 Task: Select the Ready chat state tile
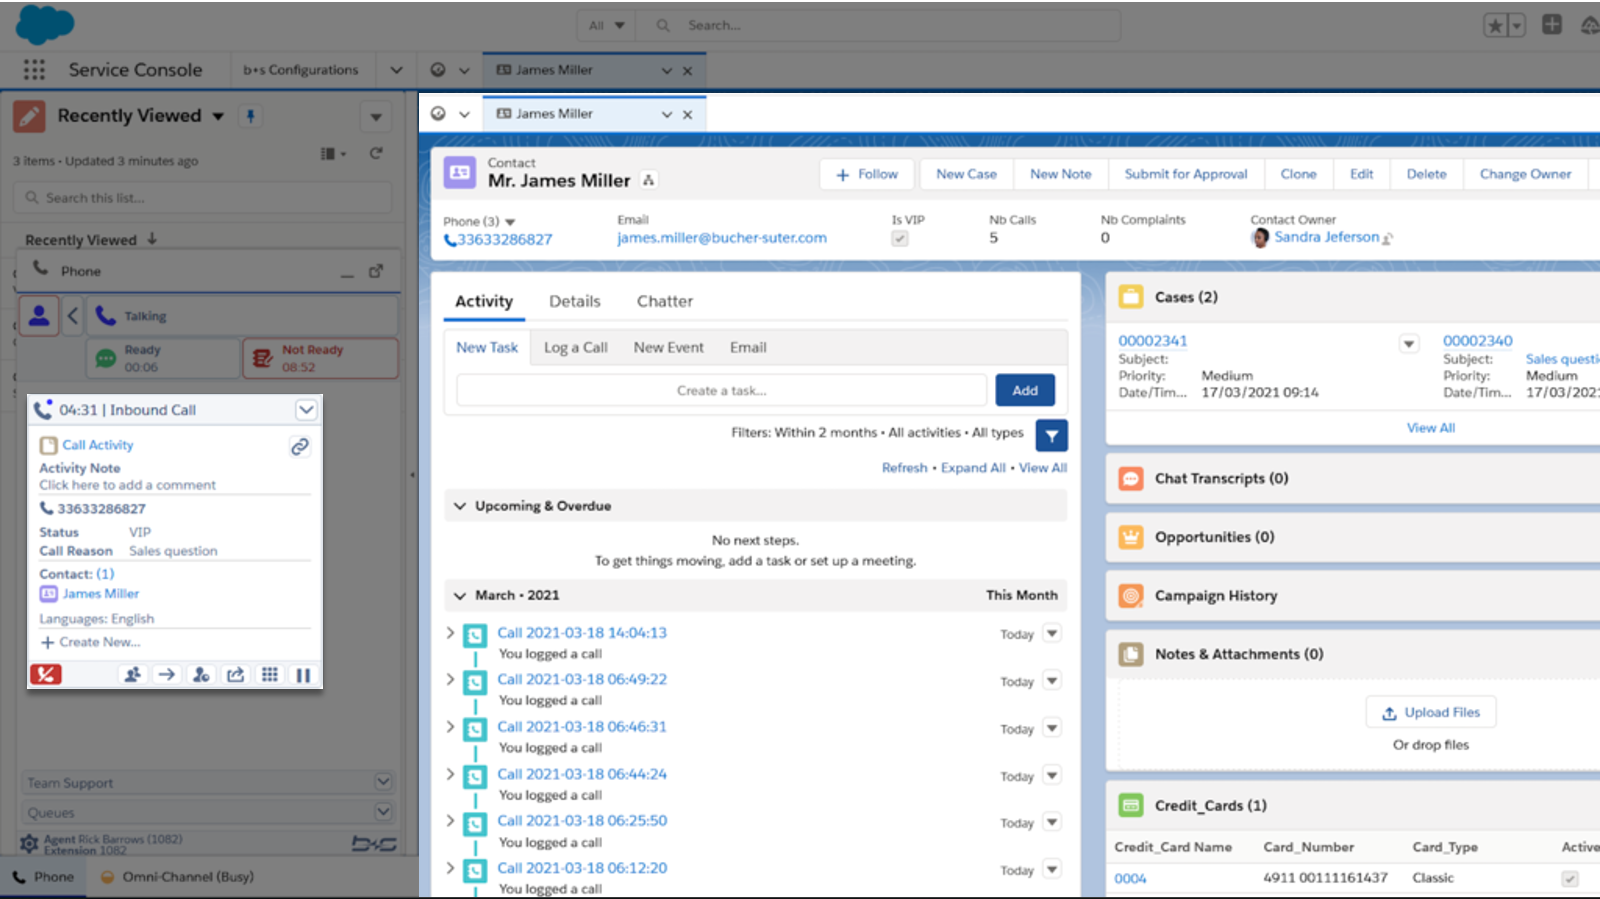tap(163, 358)
